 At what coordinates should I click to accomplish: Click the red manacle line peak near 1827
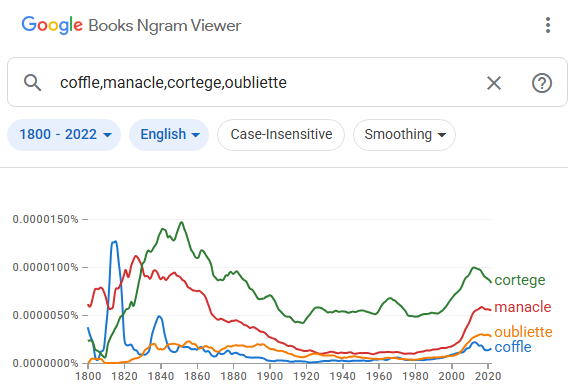(136, 256)
